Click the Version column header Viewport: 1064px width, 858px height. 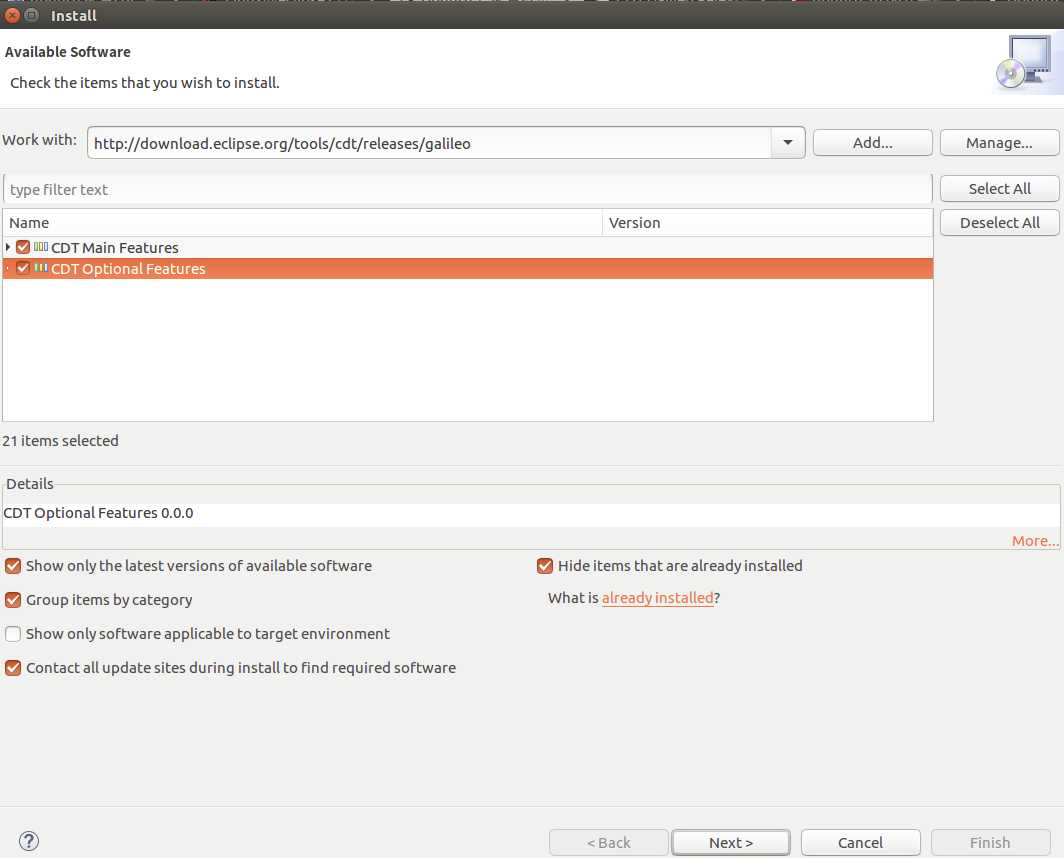tap(767, 223)
